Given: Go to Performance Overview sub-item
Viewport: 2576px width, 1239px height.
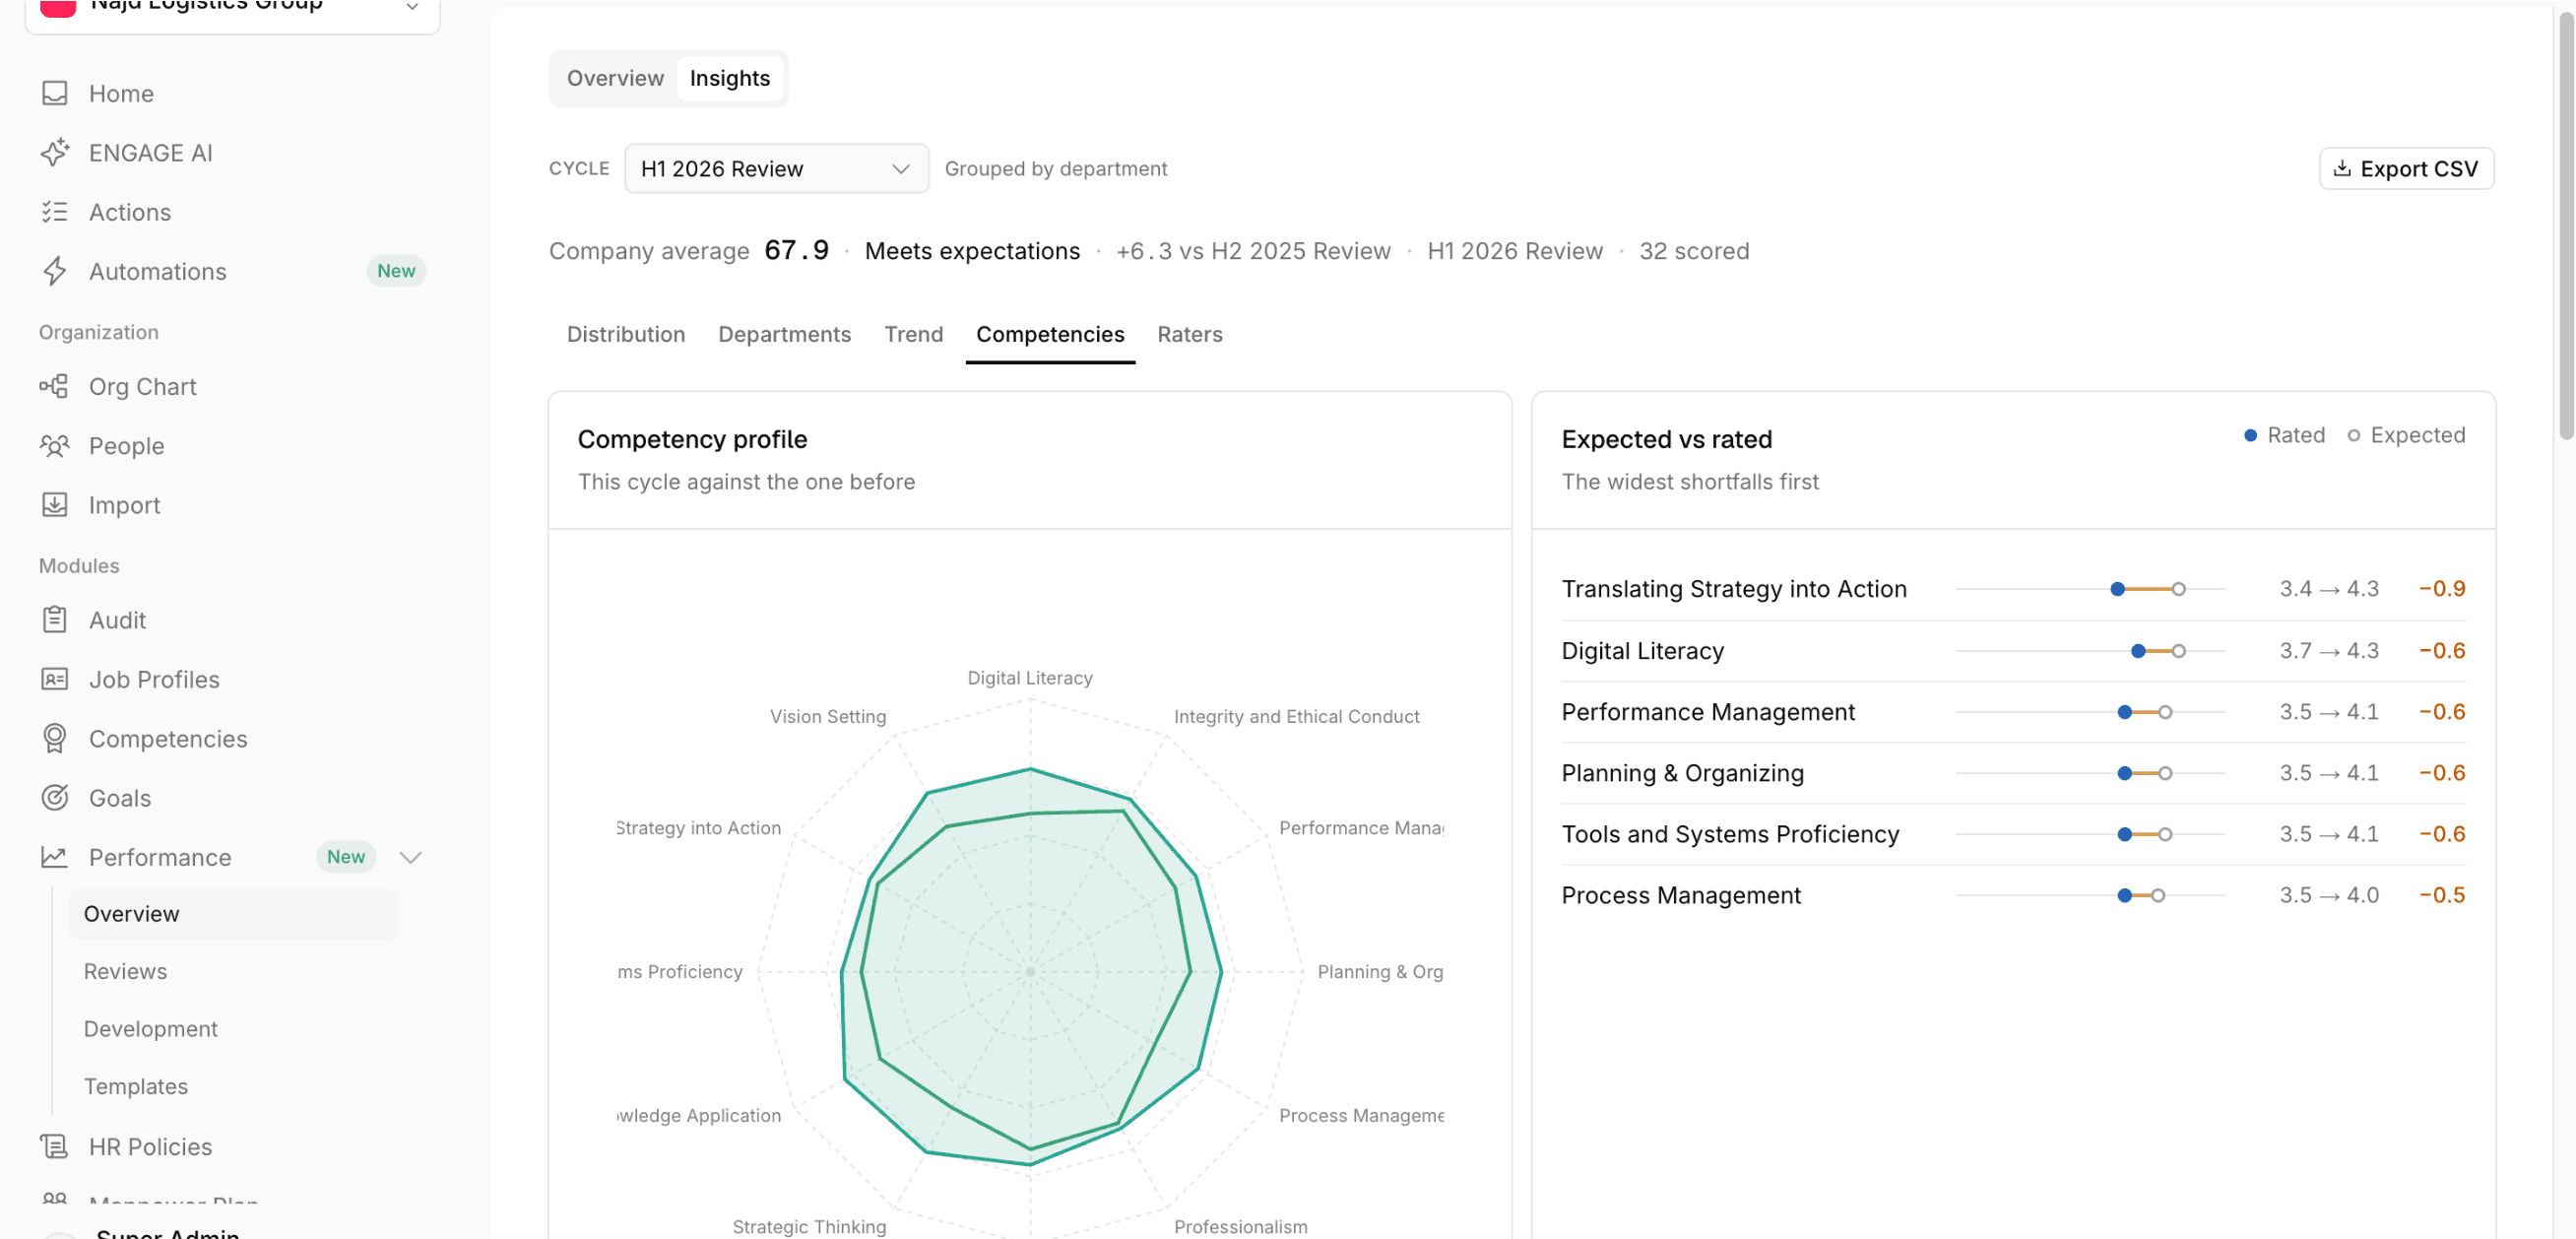Looking at the screenshot, I should [233, 913].
